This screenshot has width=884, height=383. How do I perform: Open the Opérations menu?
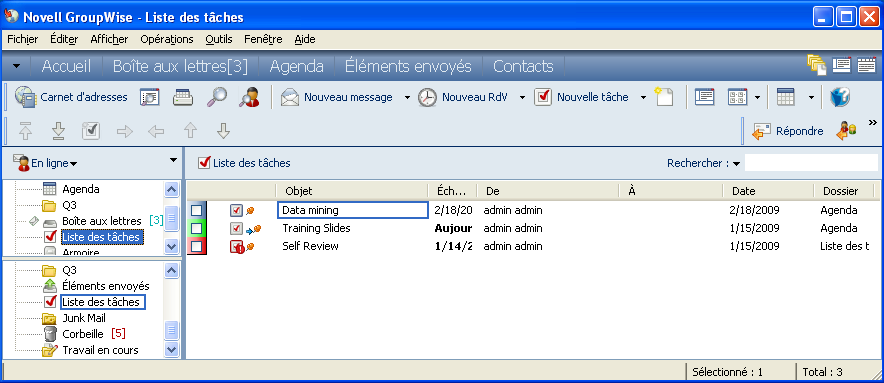click(167, 39)
